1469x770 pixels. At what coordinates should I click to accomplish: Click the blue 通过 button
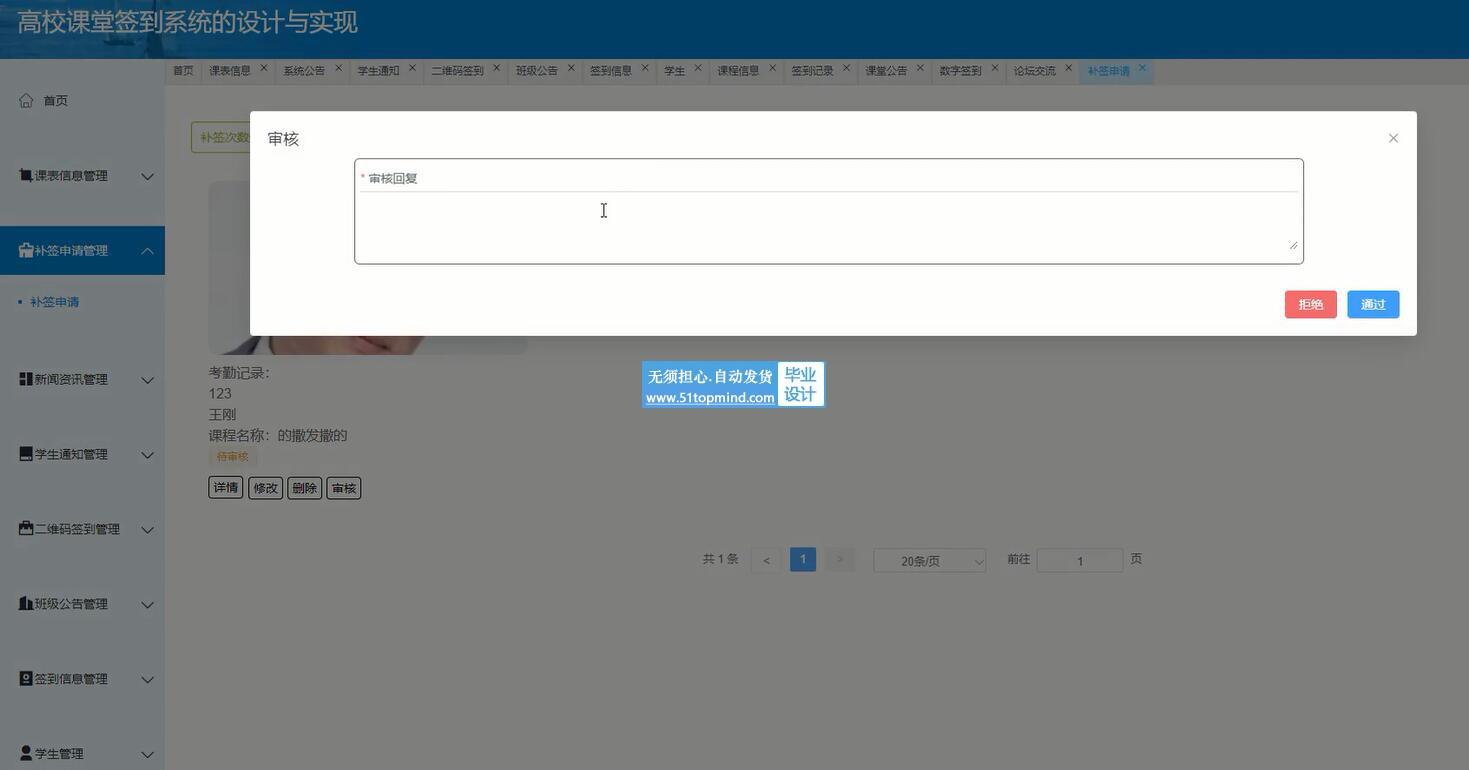1372,305
